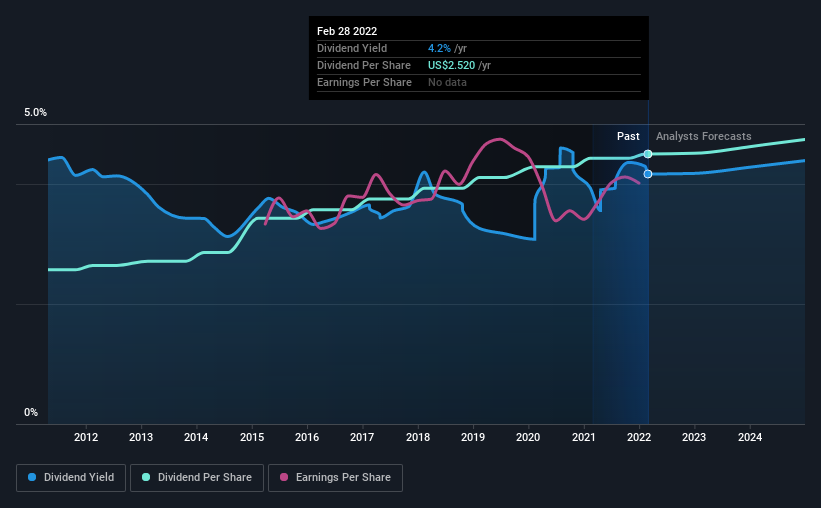This screenshot has height=508, width=821.
Task: Click the 2020 x-axis year label
Action: (528, 437)
